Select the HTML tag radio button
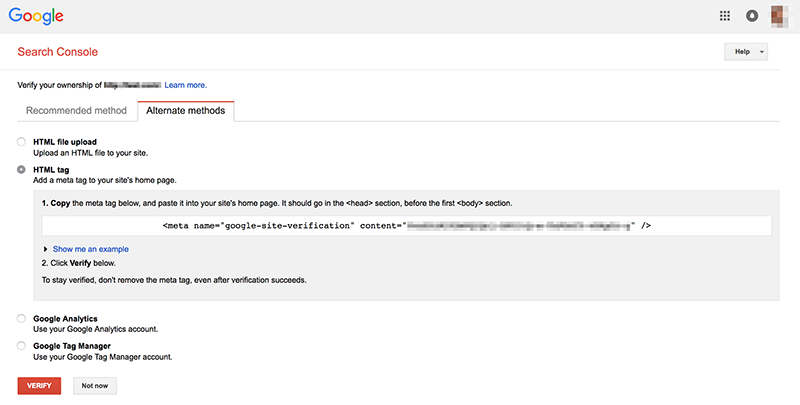Image resolution: width=800 pixels, height=405 pixels. 21,169
